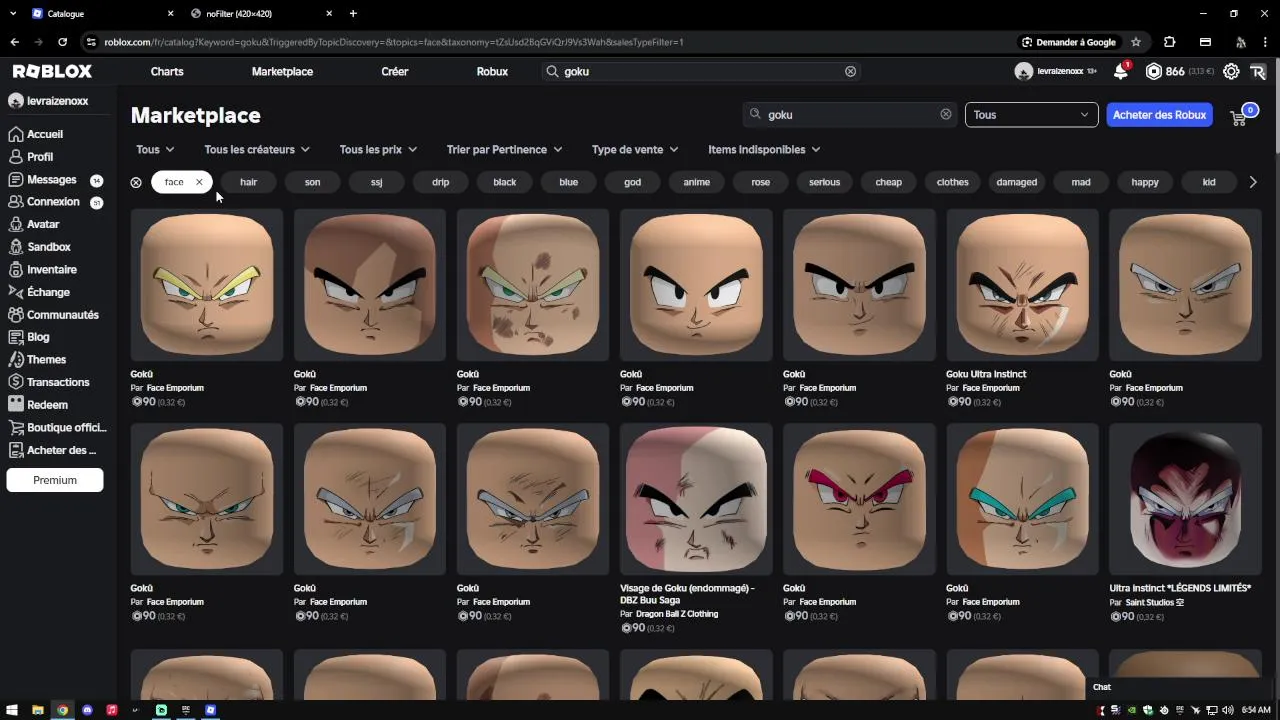Image resolution: width=1280 pixels, height=720 pixels.
Task: Expand the Tous les créateurs filter
Action: 257,150
